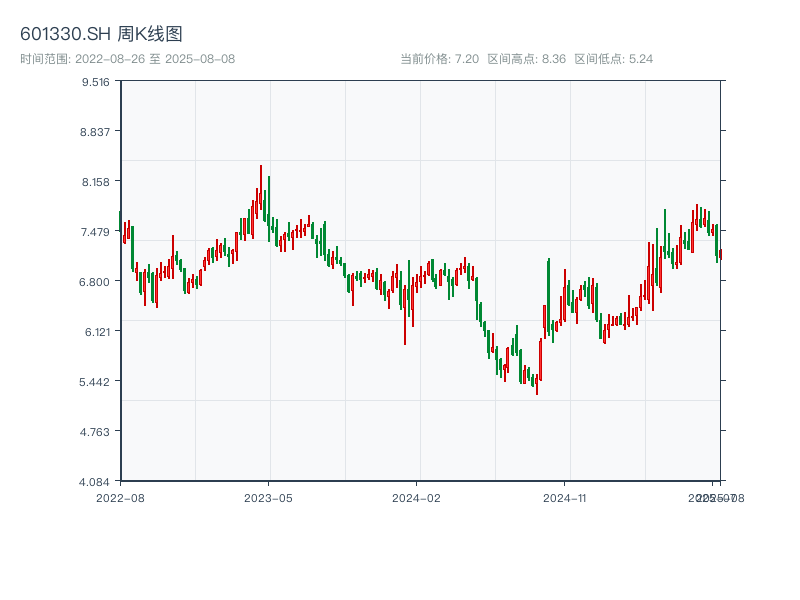
Task: Select the 2024-11 x-axis date label
Action: coord(565,497)
